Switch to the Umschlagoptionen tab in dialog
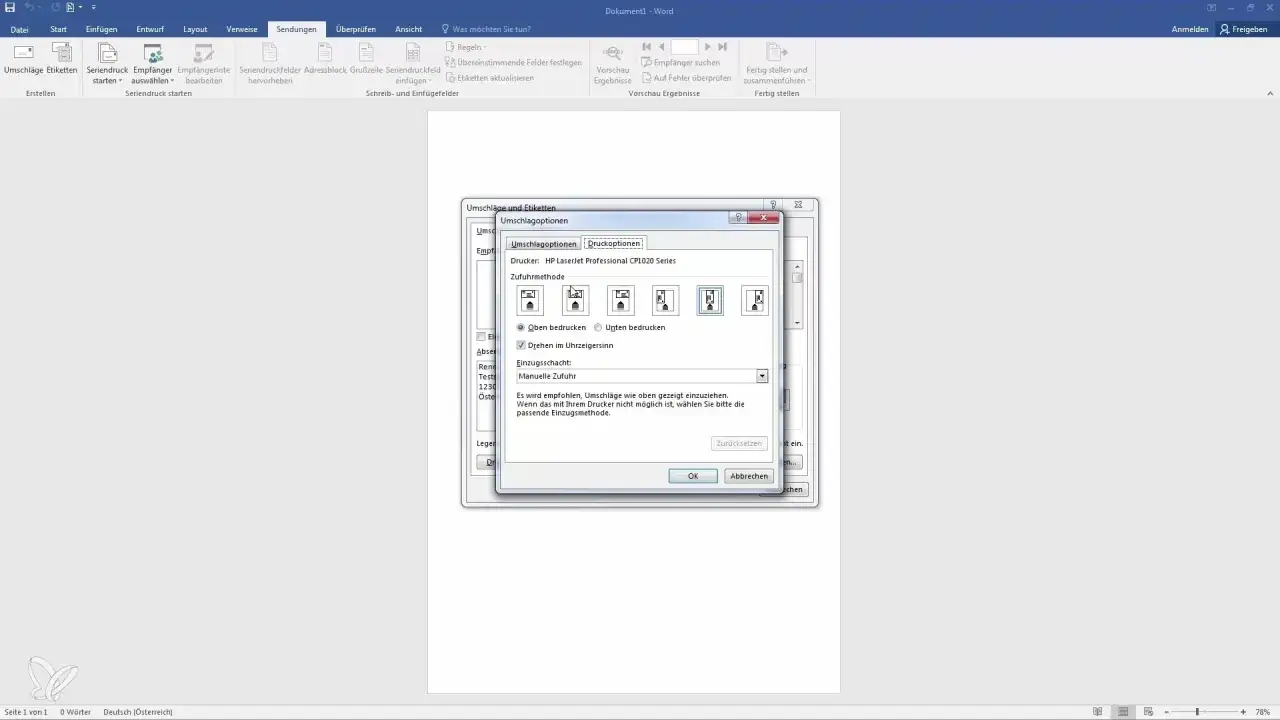 pos(544,244)
